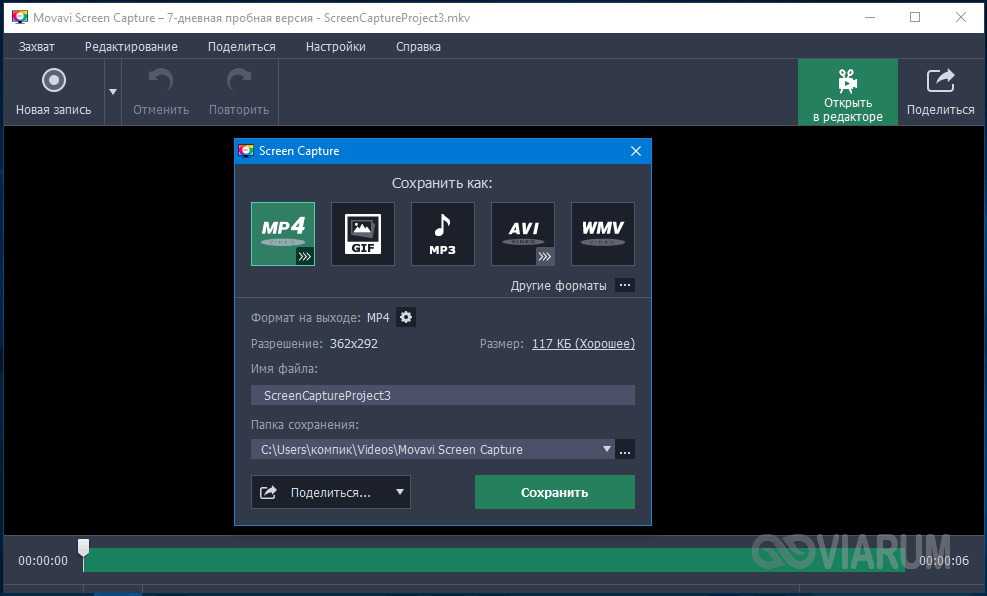The image size is (987, 596).
Task: Click the green Сохранить button
Action: (x=555, y=492)
